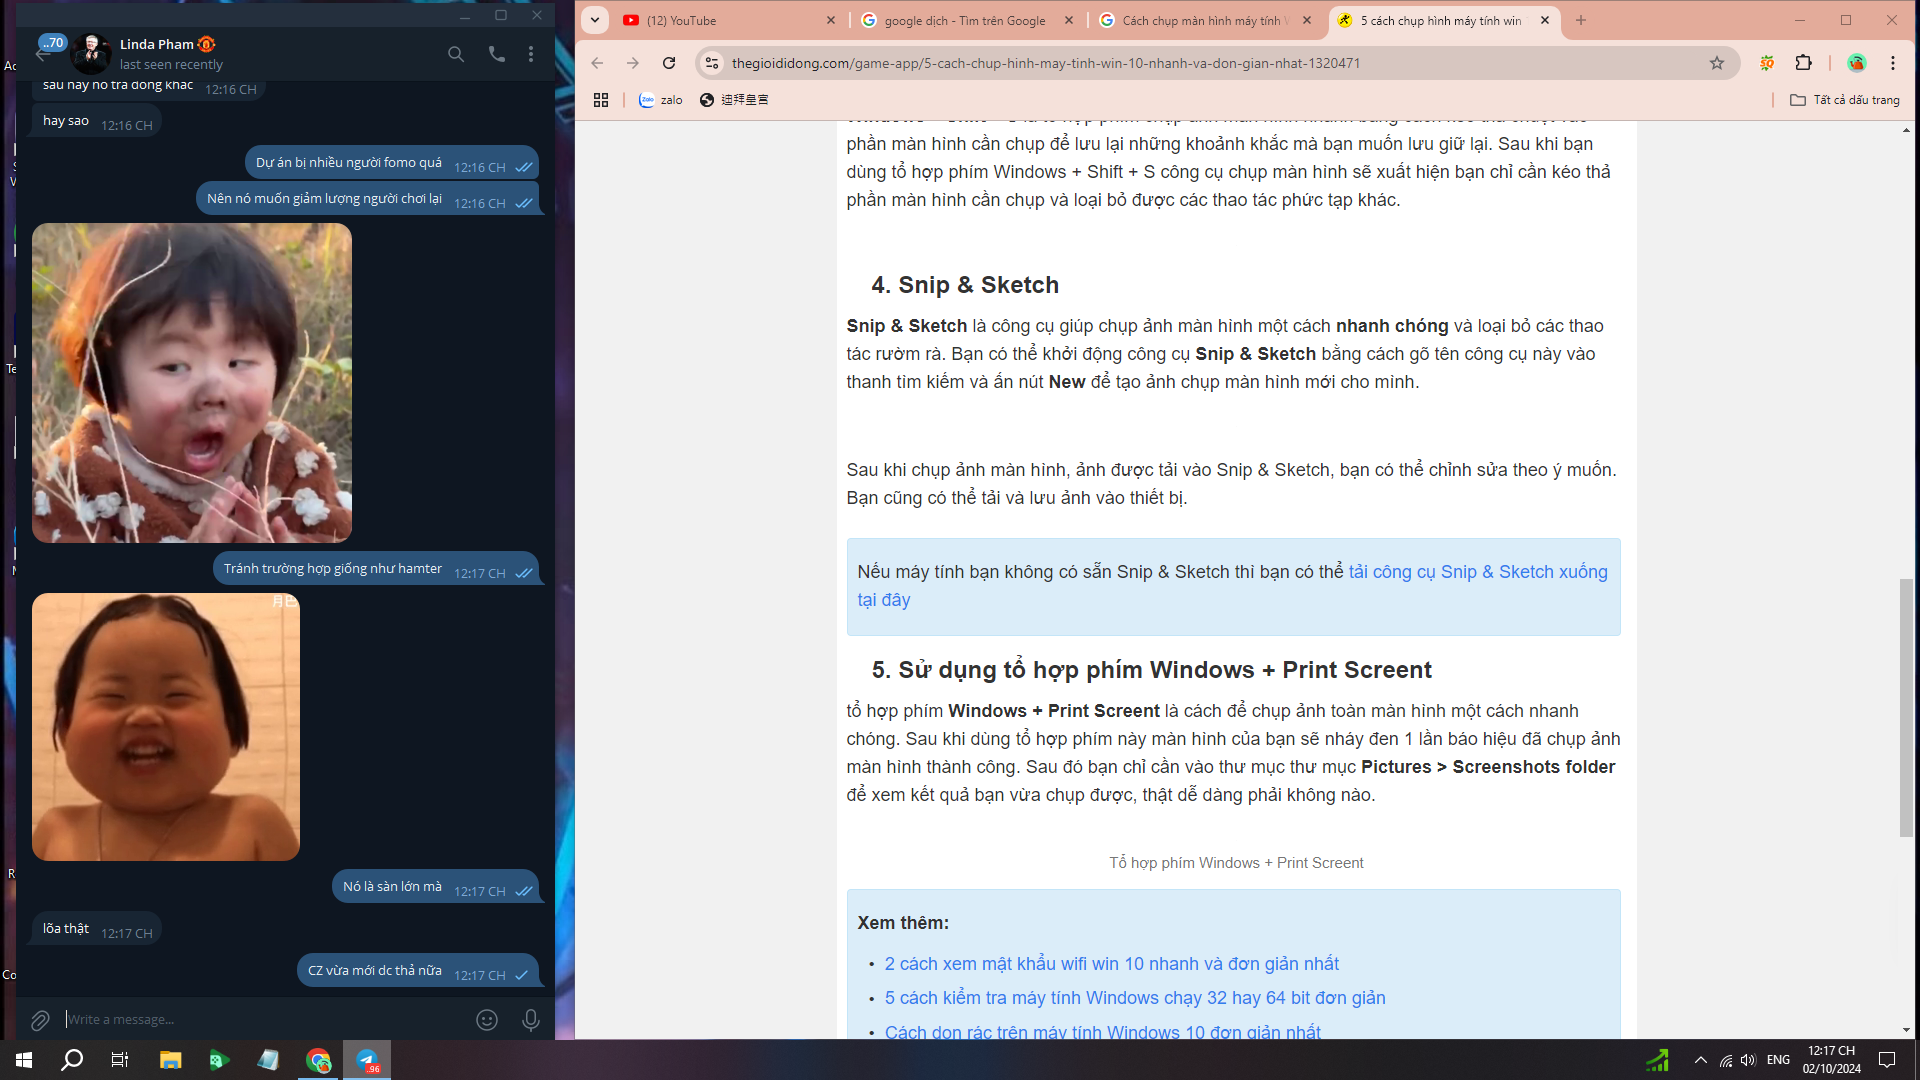Show hidden system tray icons

(1701, 1060)
